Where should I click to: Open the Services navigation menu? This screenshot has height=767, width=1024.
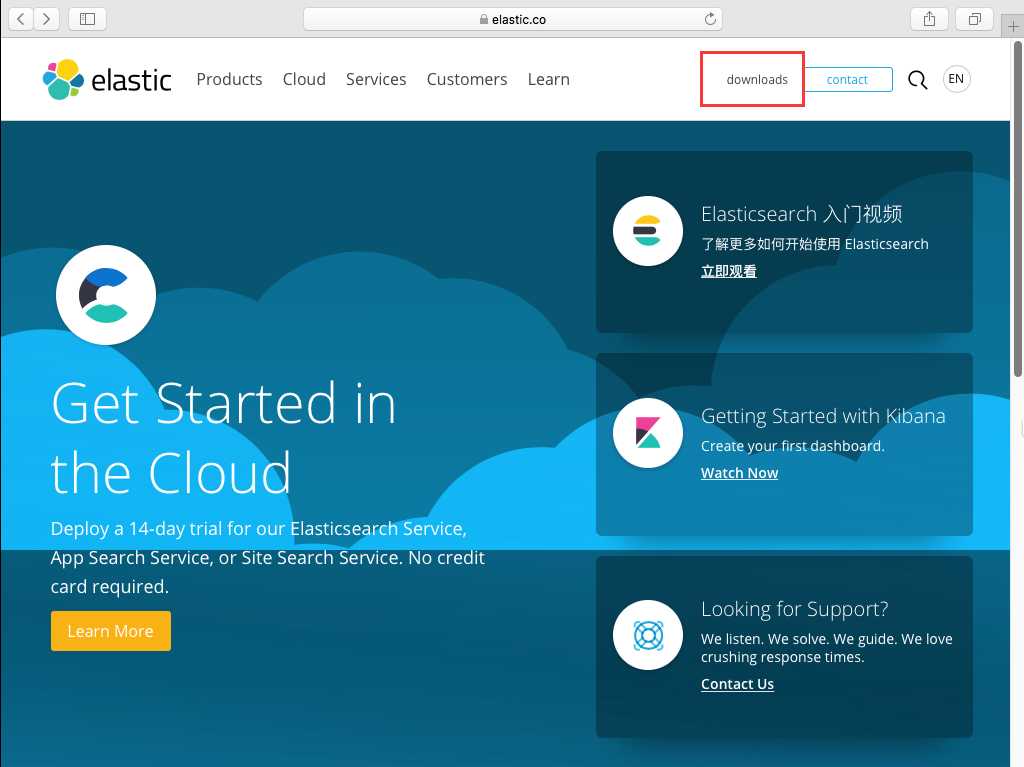click(x=376, y=79)
